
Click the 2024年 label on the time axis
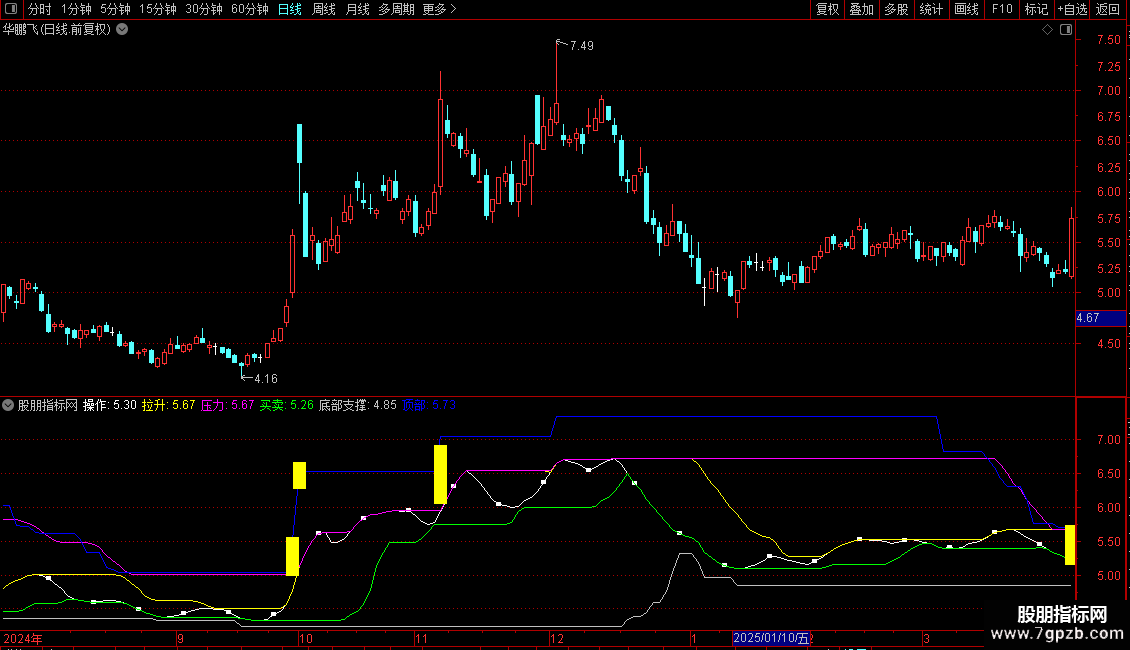[x=23, y=638]
